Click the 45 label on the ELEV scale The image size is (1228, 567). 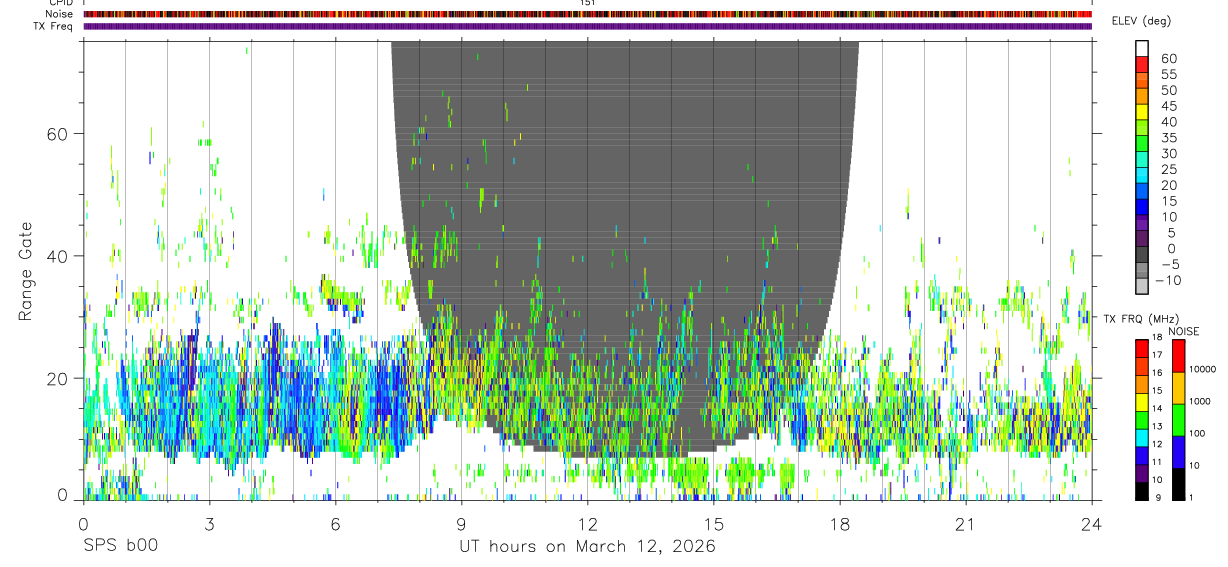[x=1169, y=106]
